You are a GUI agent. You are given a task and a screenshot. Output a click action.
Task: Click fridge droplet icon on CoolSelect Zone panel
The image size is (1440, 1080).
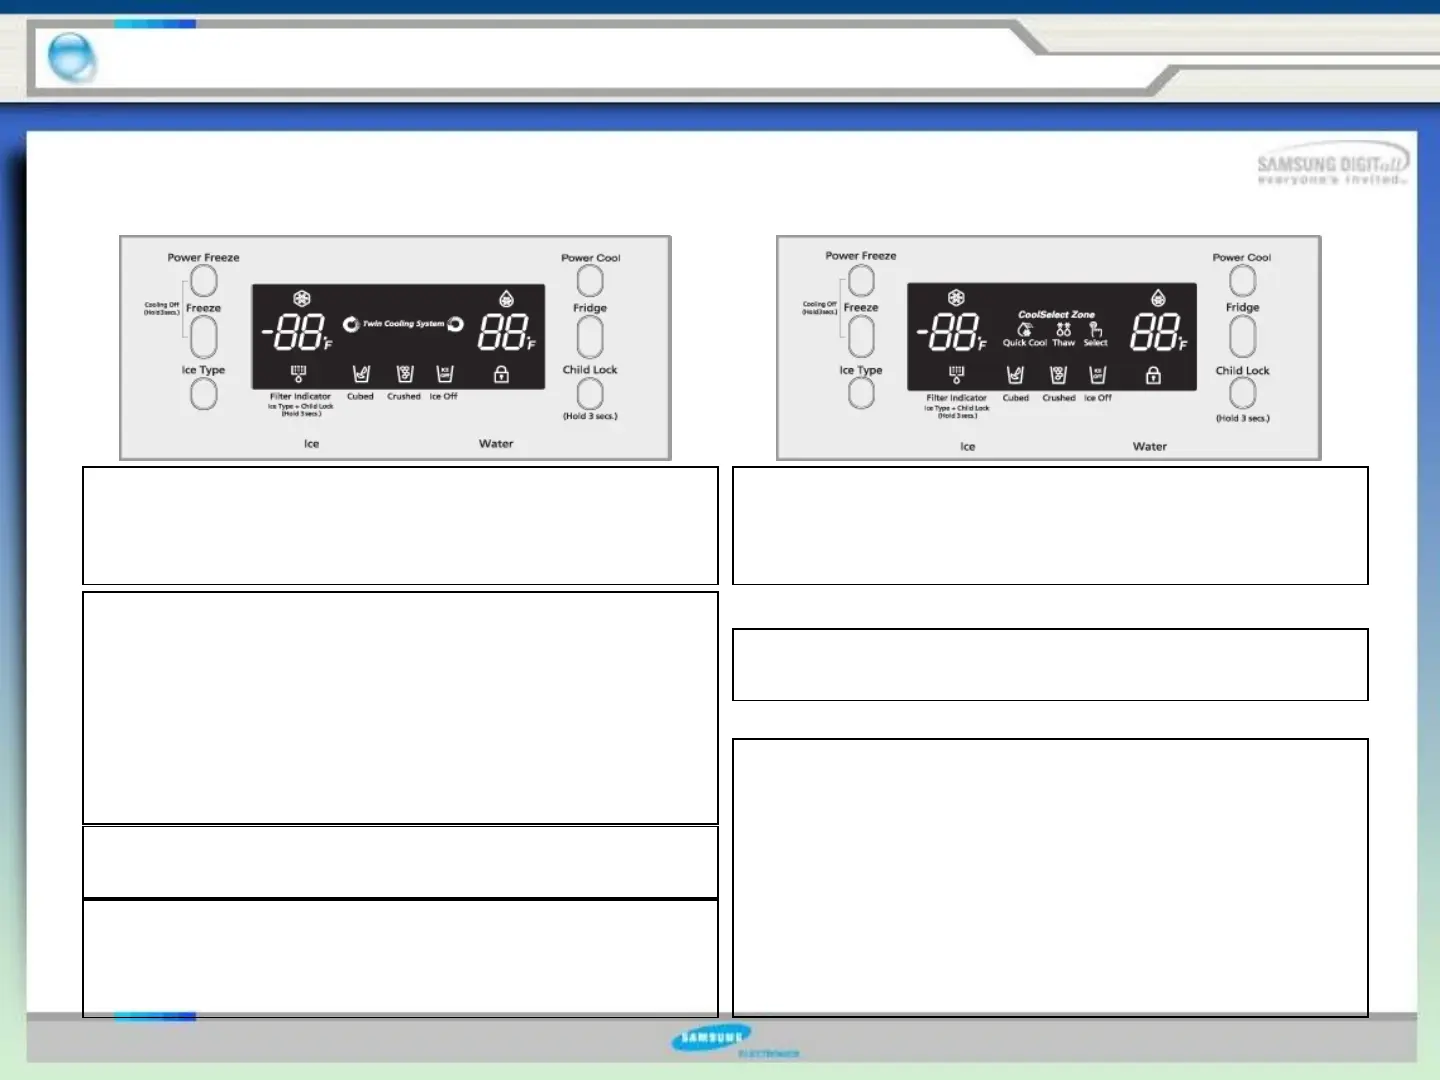(1158, 298)
